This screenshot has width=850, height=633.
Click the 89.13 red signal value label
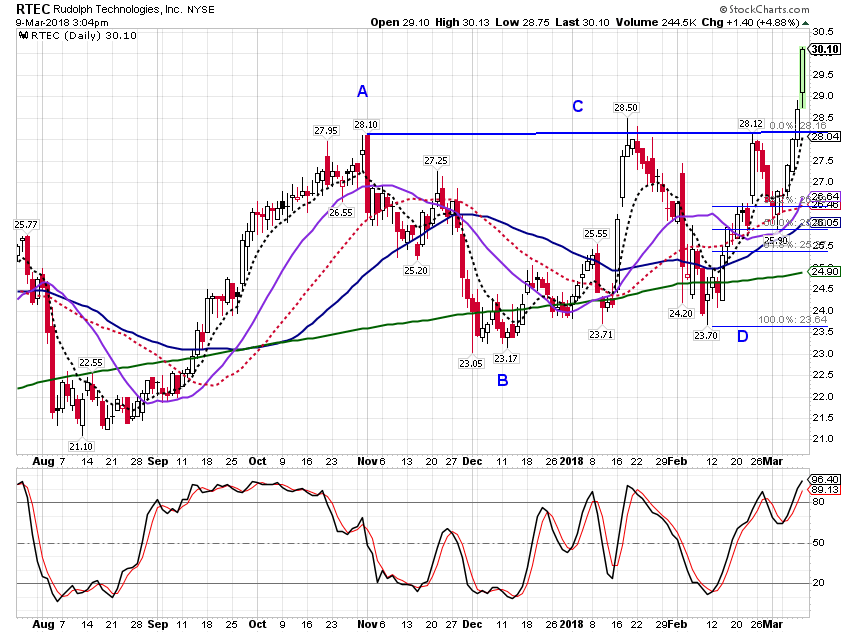825,490
